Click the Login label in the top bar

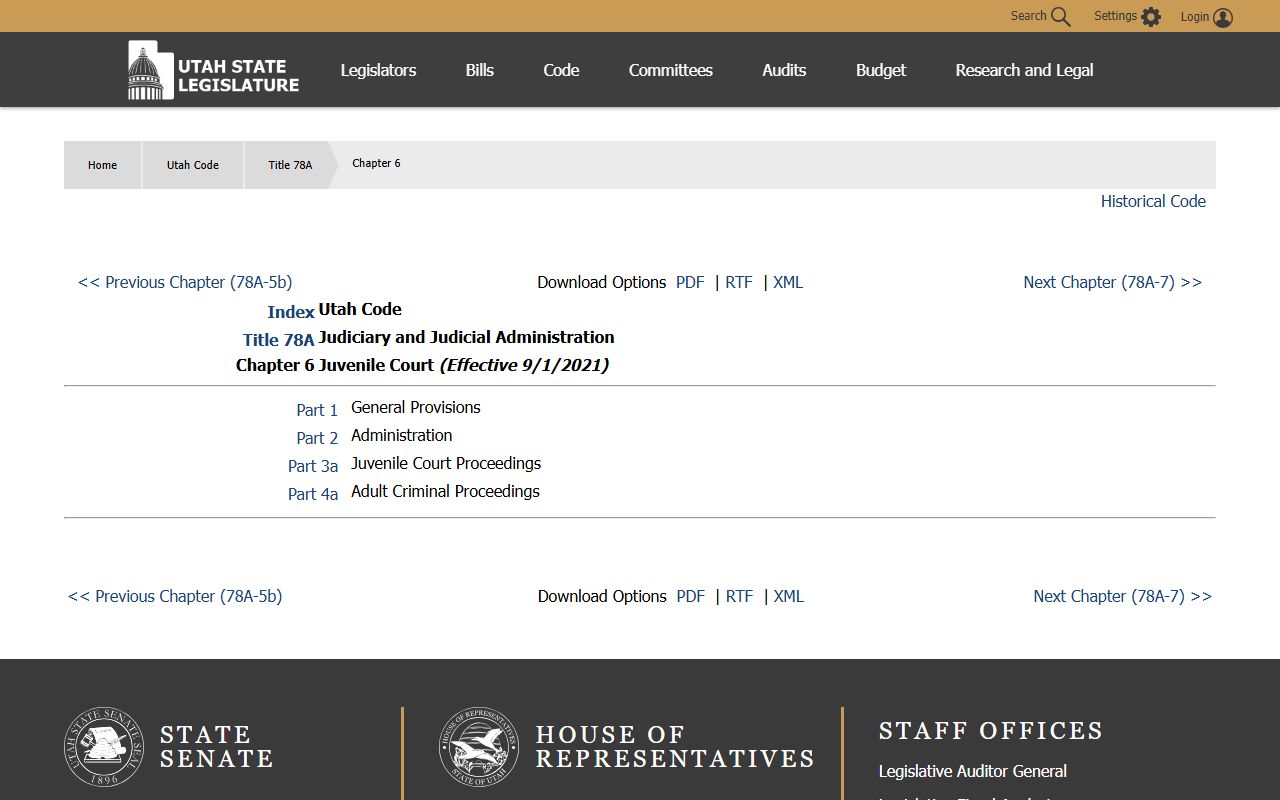[x=1195, y=17]
